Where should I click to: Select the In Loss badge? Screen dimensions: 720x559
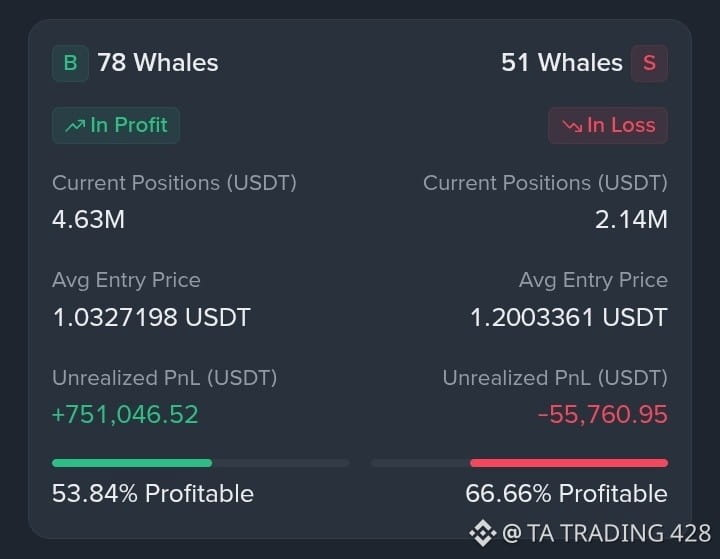tap(608, 125)
